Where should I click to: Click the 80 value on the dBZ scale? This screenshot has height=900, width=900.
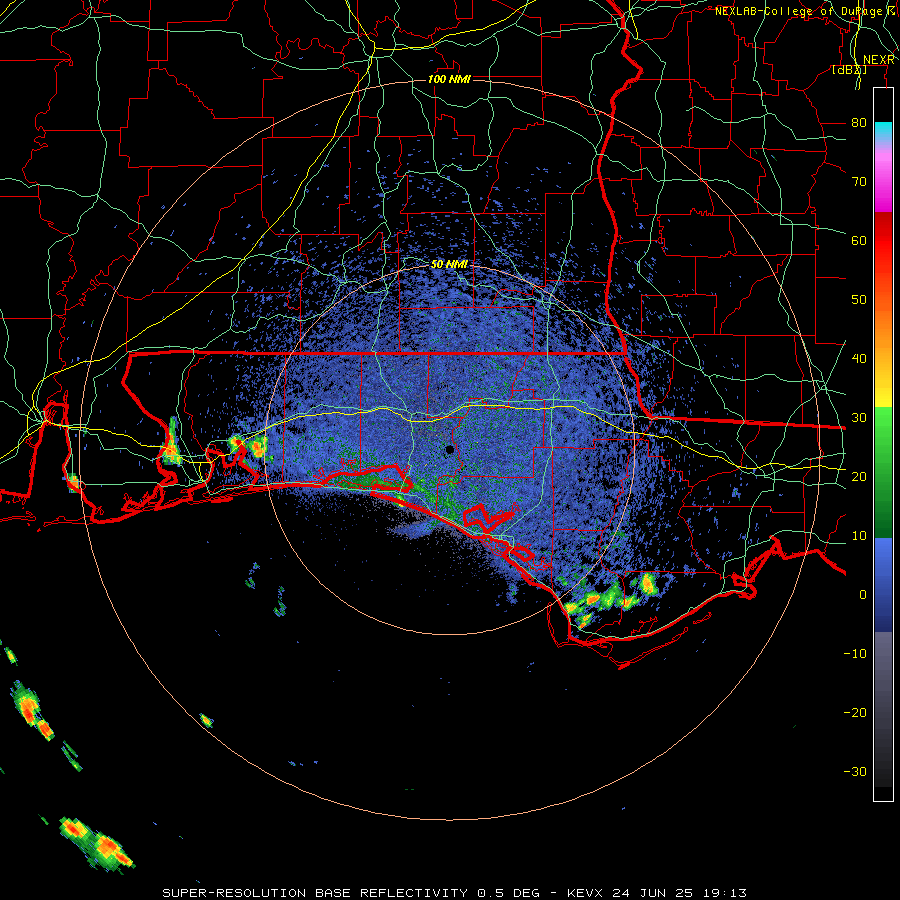[859, 123]
